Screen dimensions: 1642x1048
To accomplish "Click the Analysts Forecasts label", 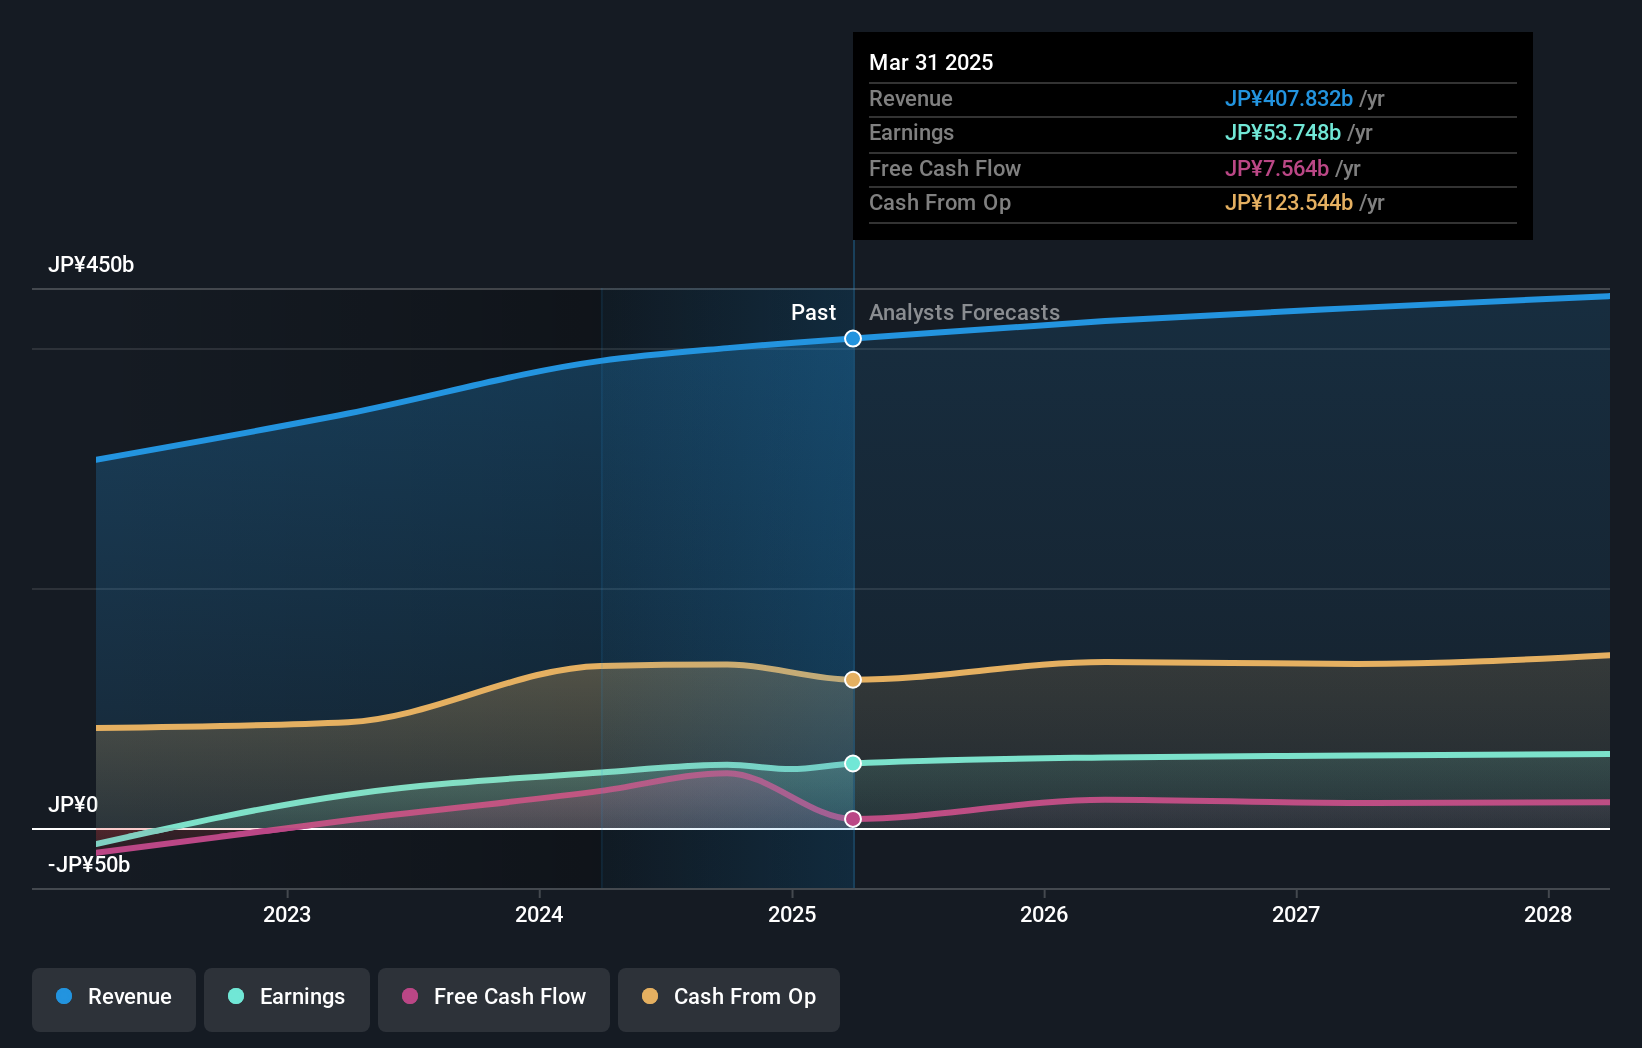I will pyautogui.click(x=964, y=313).
